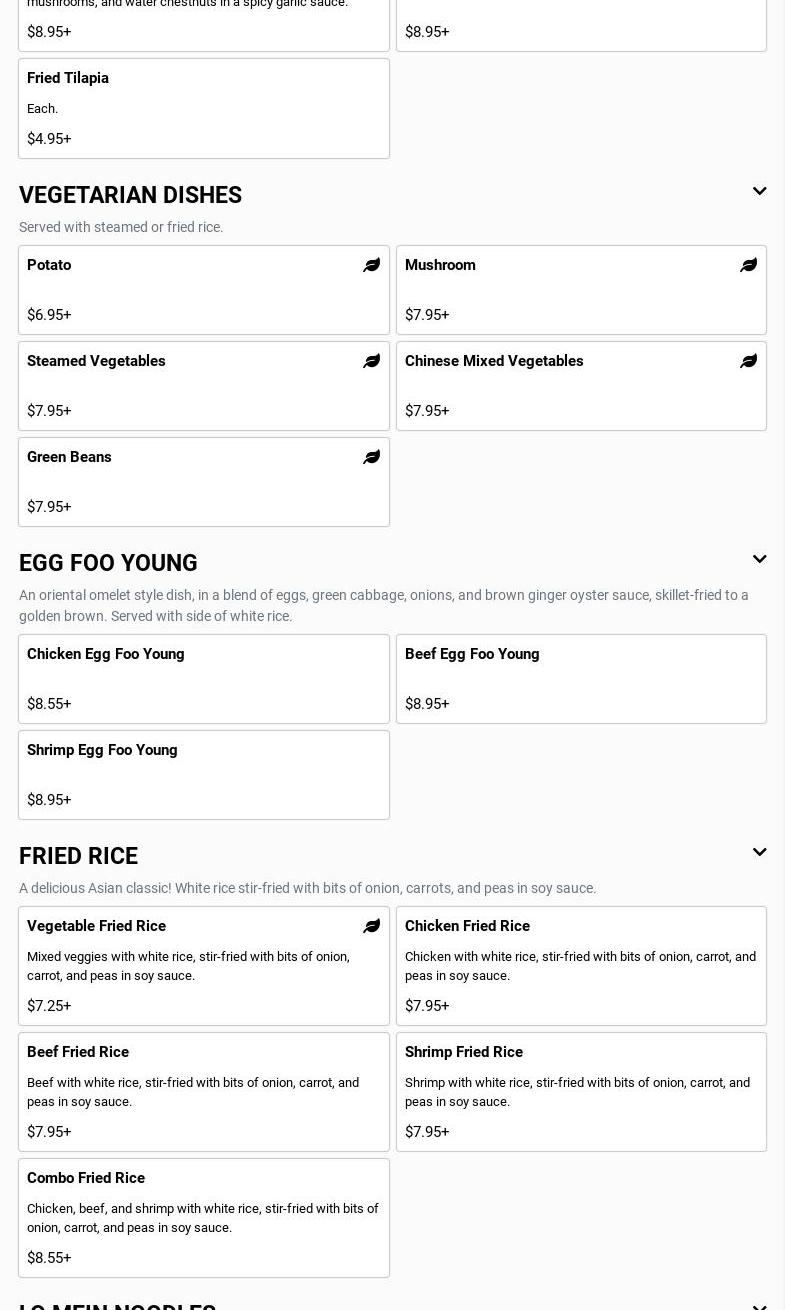Click the leaf icon on Green Beans

[371, 457]
